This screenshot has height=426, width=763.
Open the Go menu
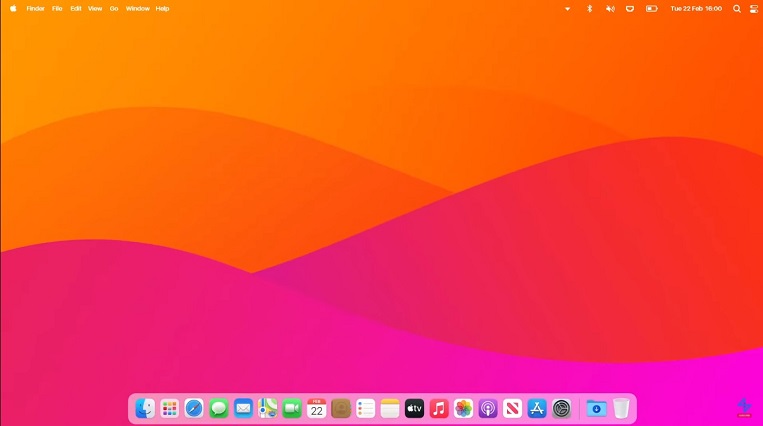(114, 8)
